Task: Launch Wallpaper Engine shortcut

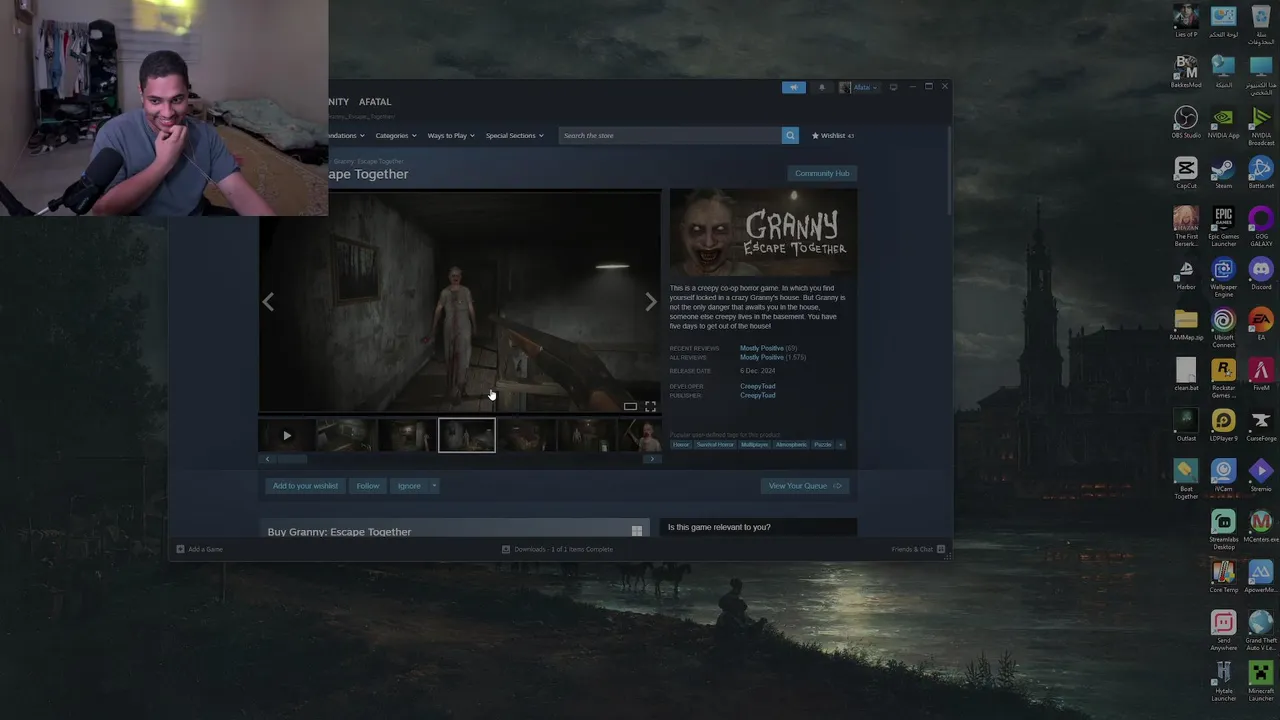Action: [x=1223, y=278]
